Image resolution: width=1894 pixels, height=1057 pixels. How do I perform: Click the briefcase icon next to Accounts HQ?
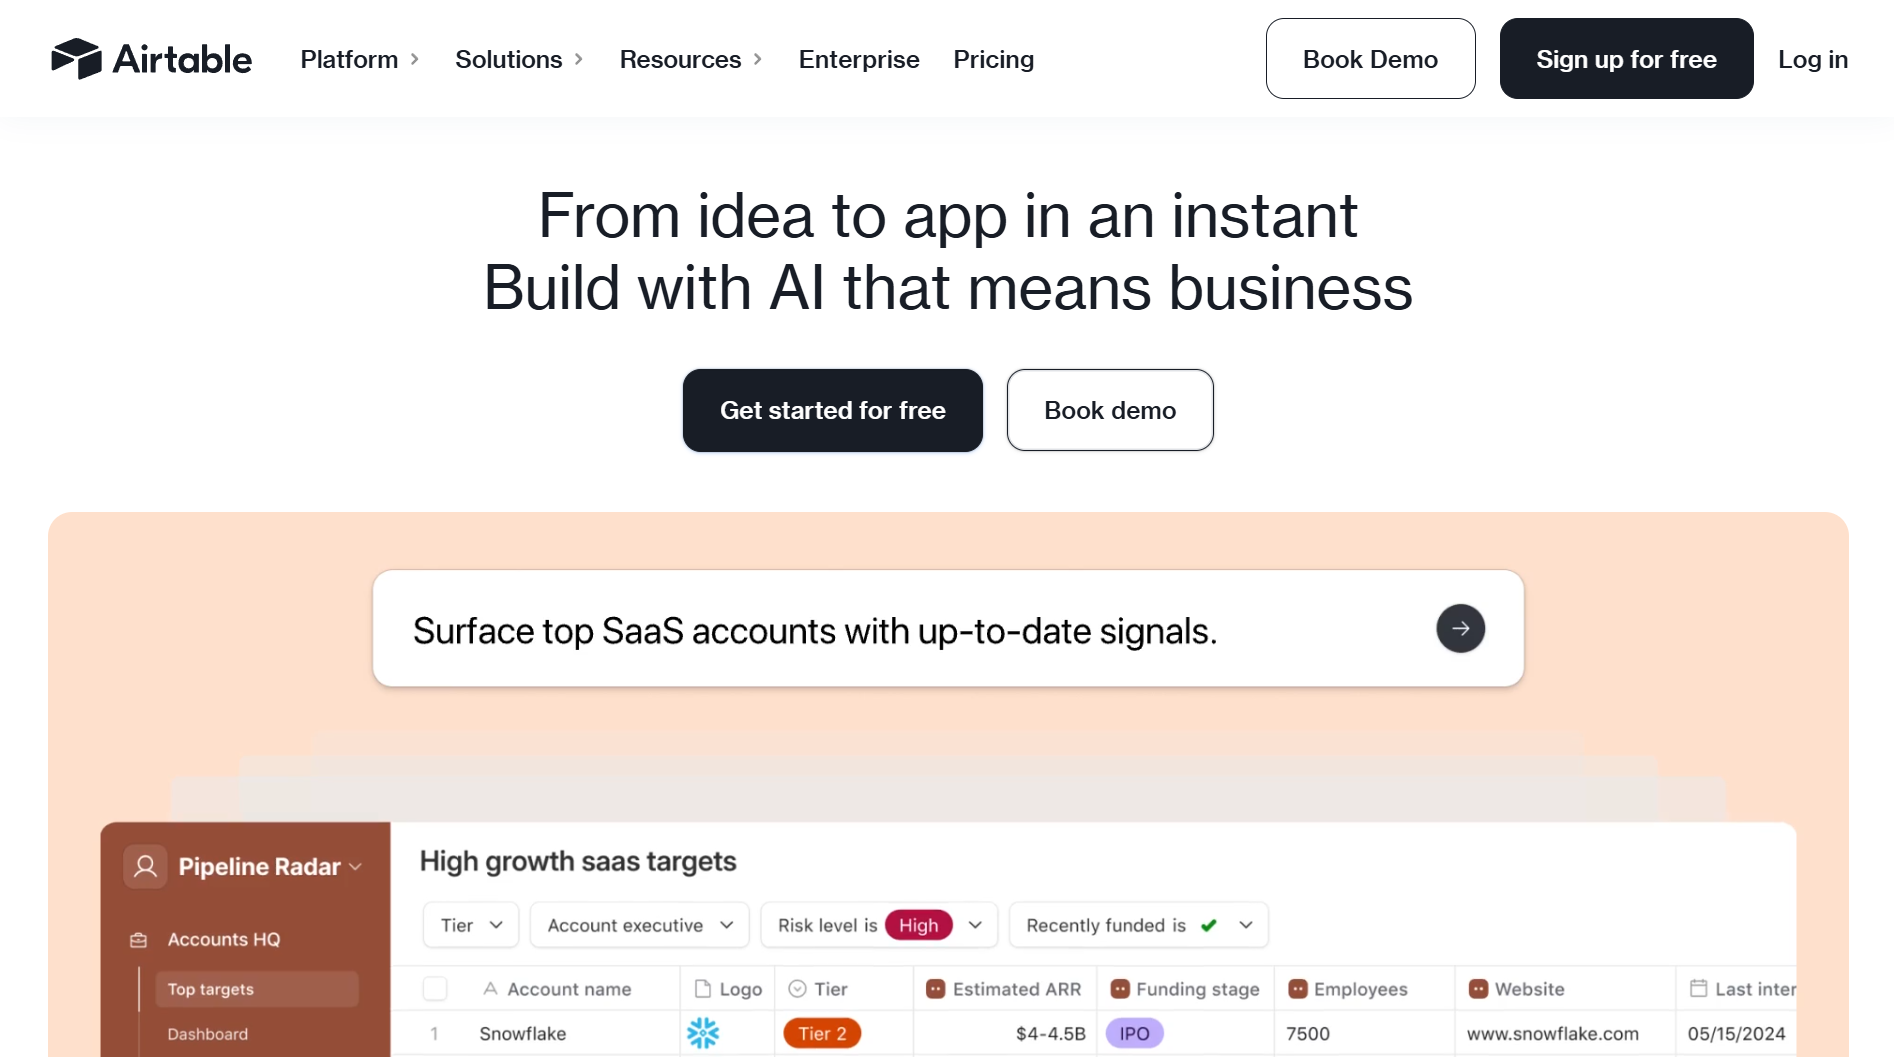pyautogui.click(x=136, y=939)
